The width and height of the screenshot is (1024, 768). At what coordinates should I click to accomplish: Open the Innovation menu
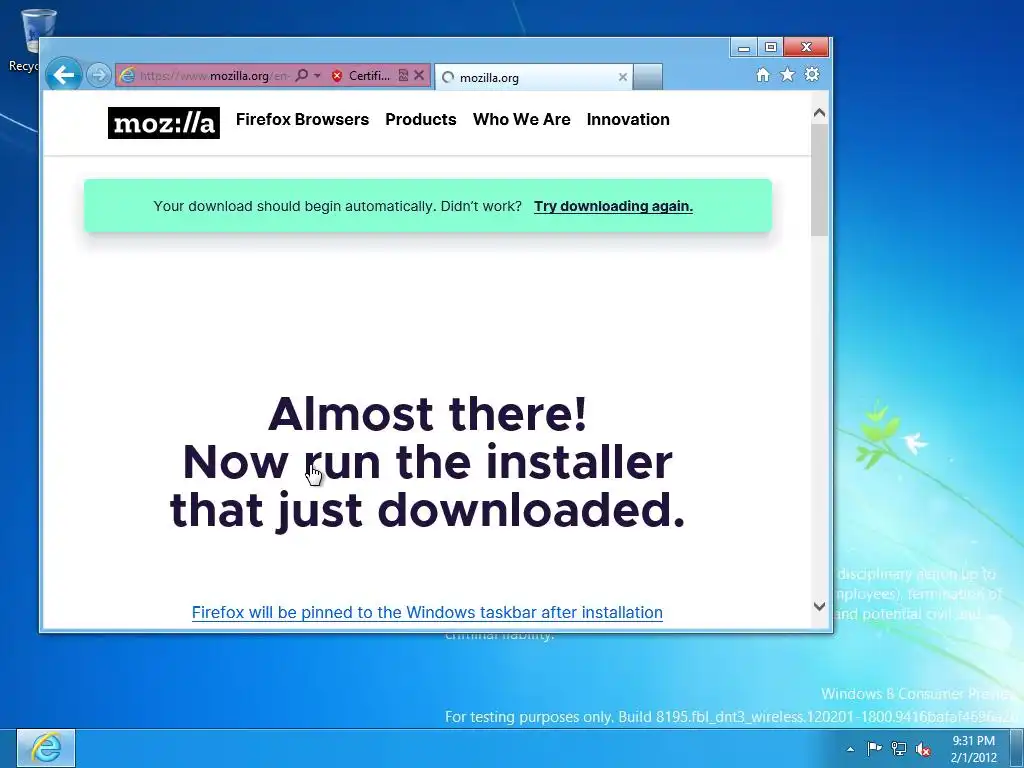(628, 120)
